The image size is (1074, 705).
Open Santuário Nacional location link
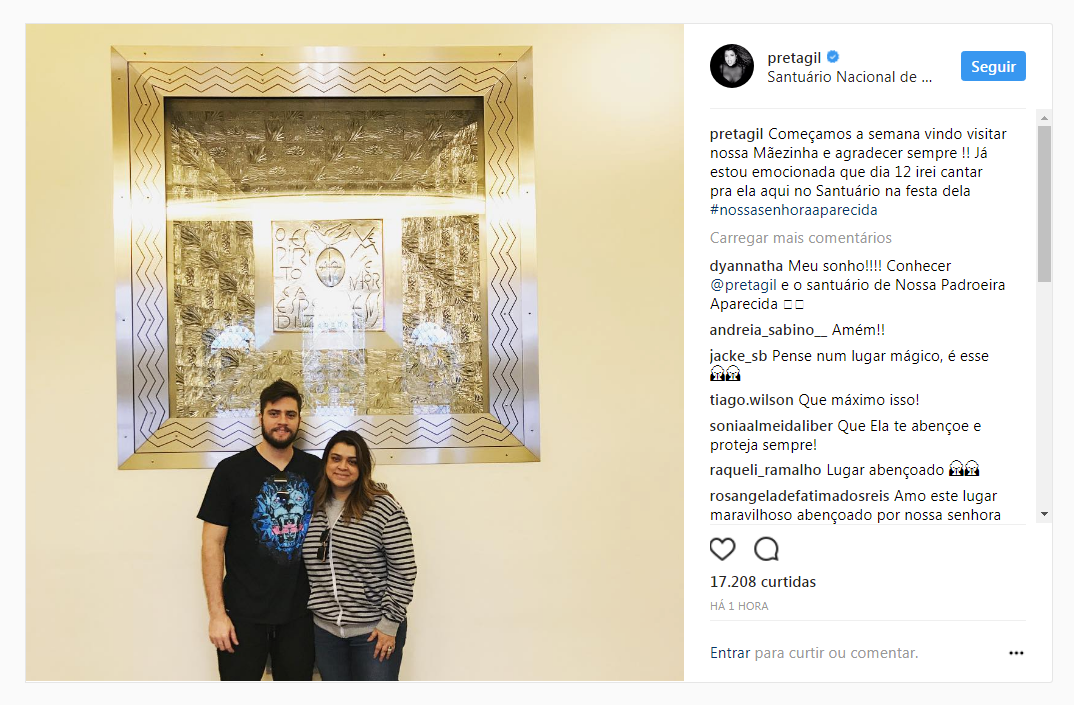tap(849, 77)
